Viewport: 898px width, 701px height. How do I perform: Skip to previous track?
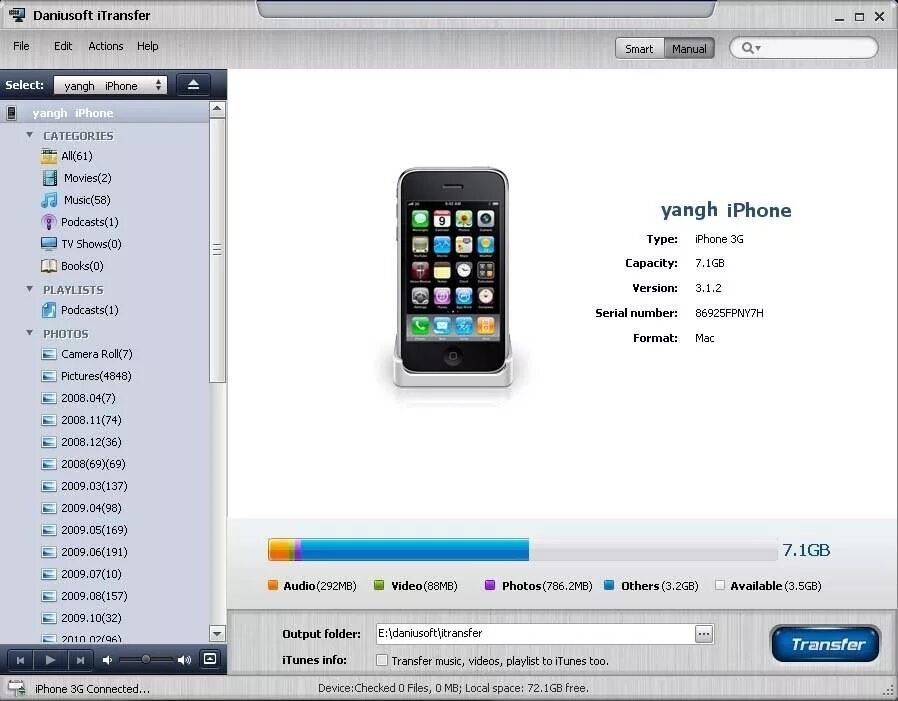(20, 660)
